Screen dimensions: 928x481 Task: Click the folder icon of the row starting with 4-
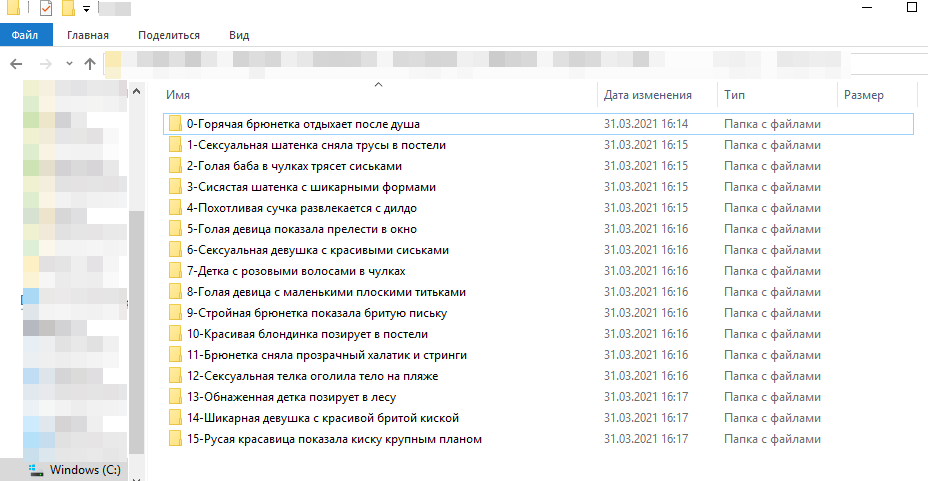[175, 208]
